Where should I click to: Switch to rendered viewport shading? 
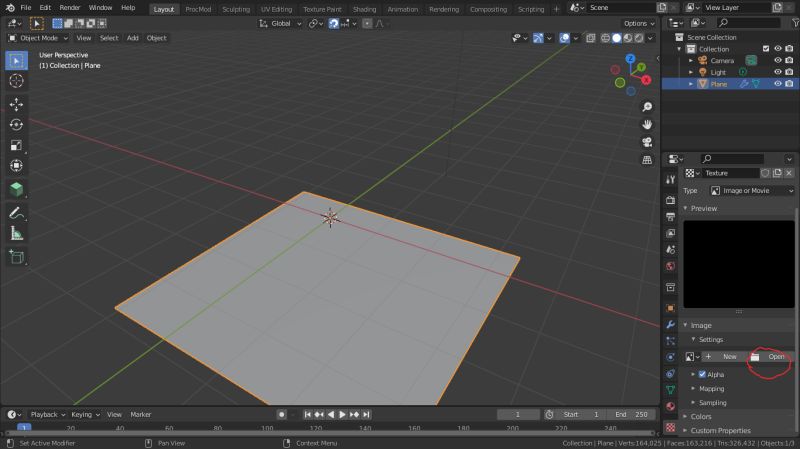pyautogui.click(x=639, y=38)
